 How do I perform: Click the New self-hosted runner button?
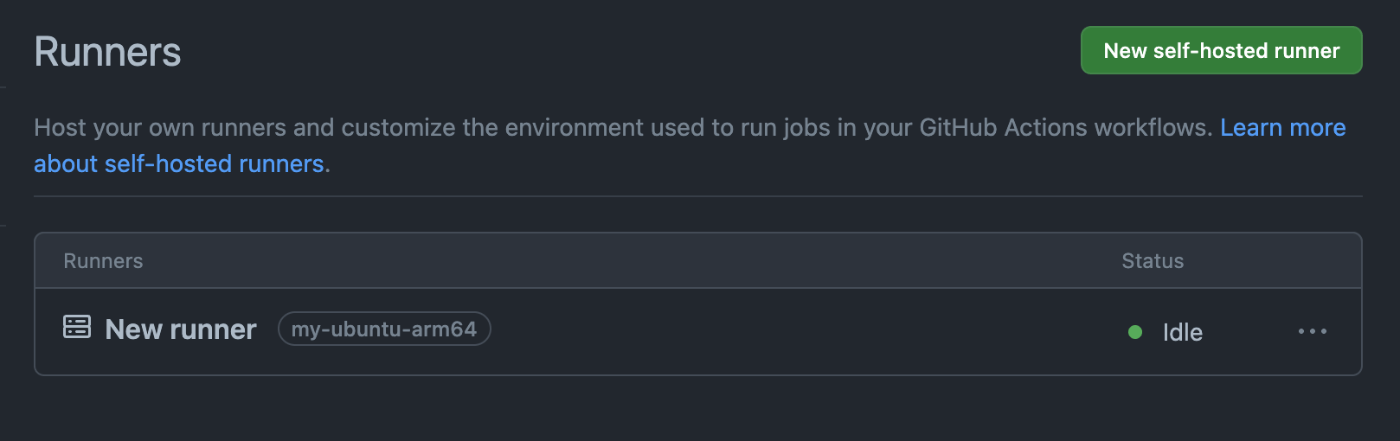(1221, 50)
